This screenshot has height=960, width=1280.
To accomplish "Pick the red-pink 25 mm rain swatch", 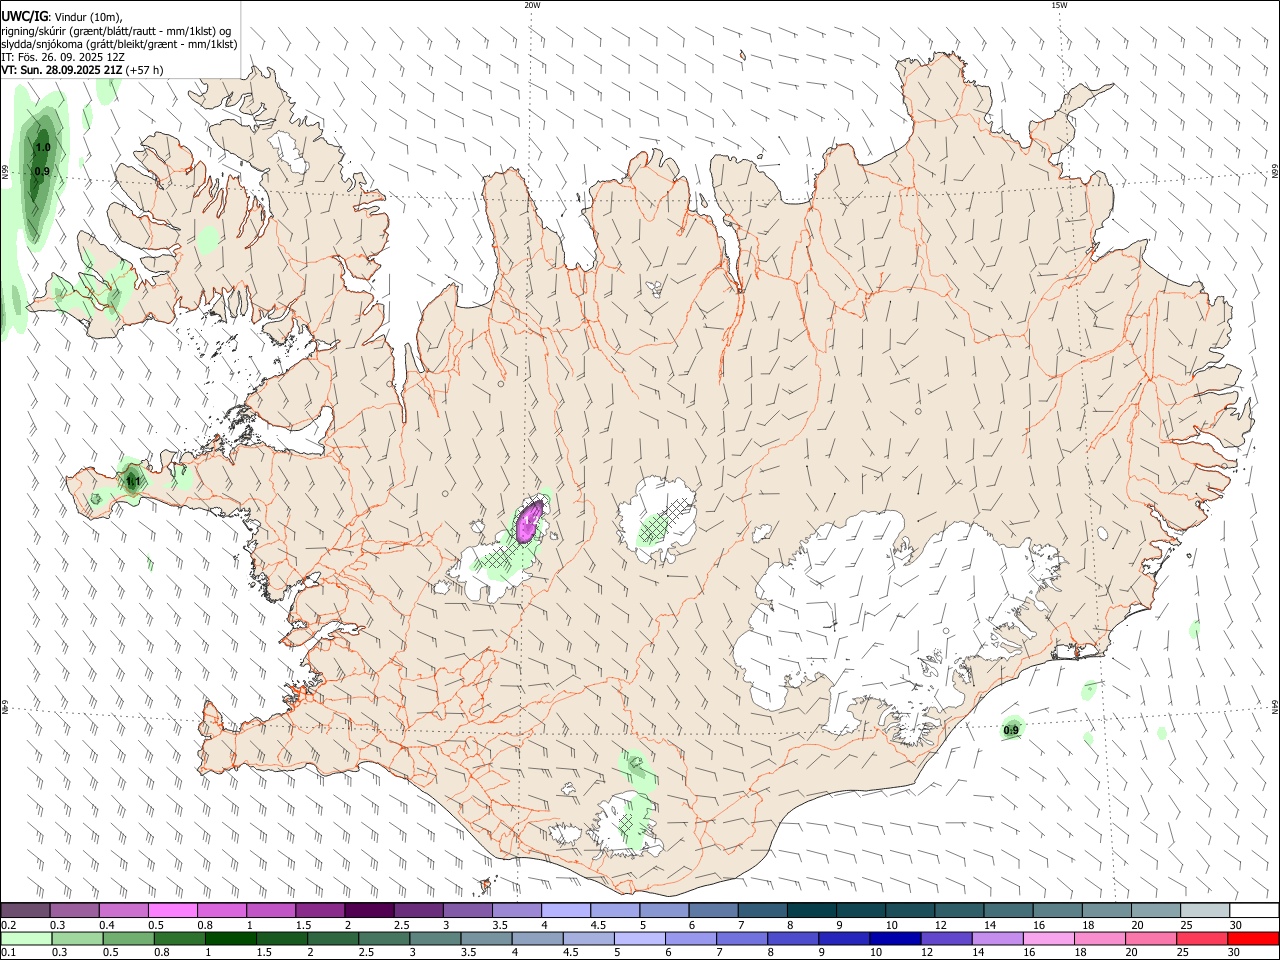I will [x=1202, y=939].
